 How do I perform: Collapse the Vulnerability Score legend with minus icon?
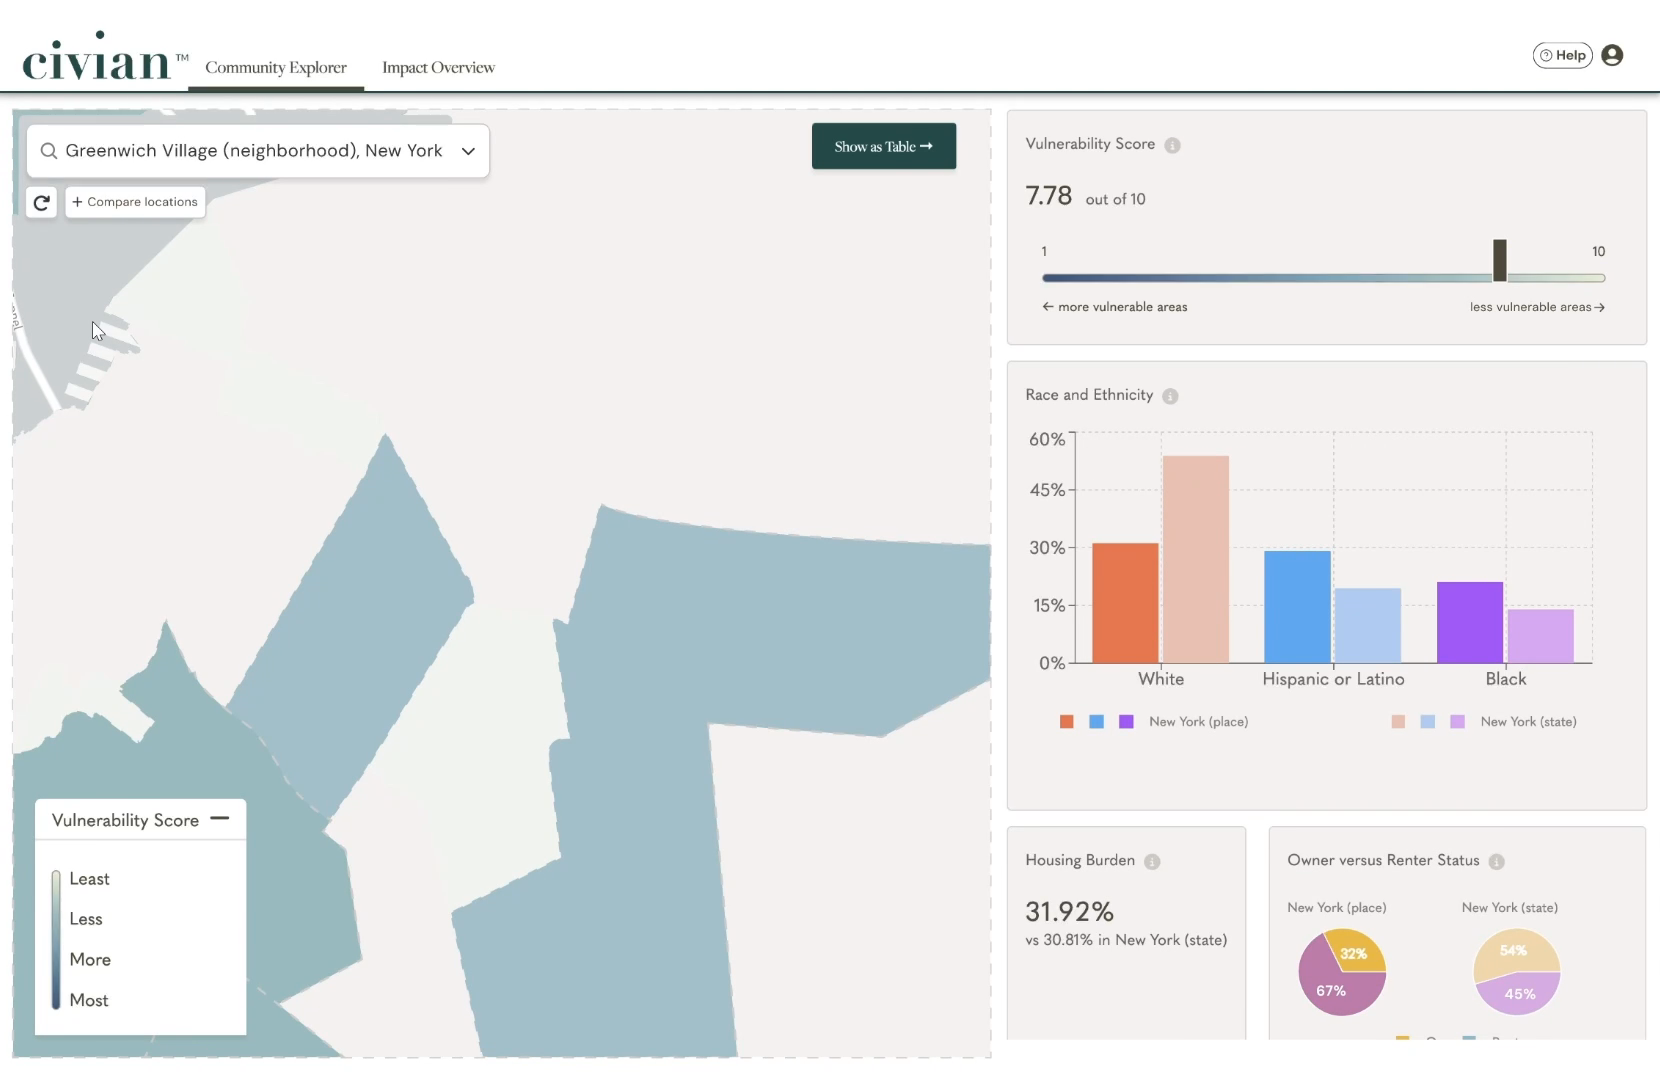tap(220, 818)
